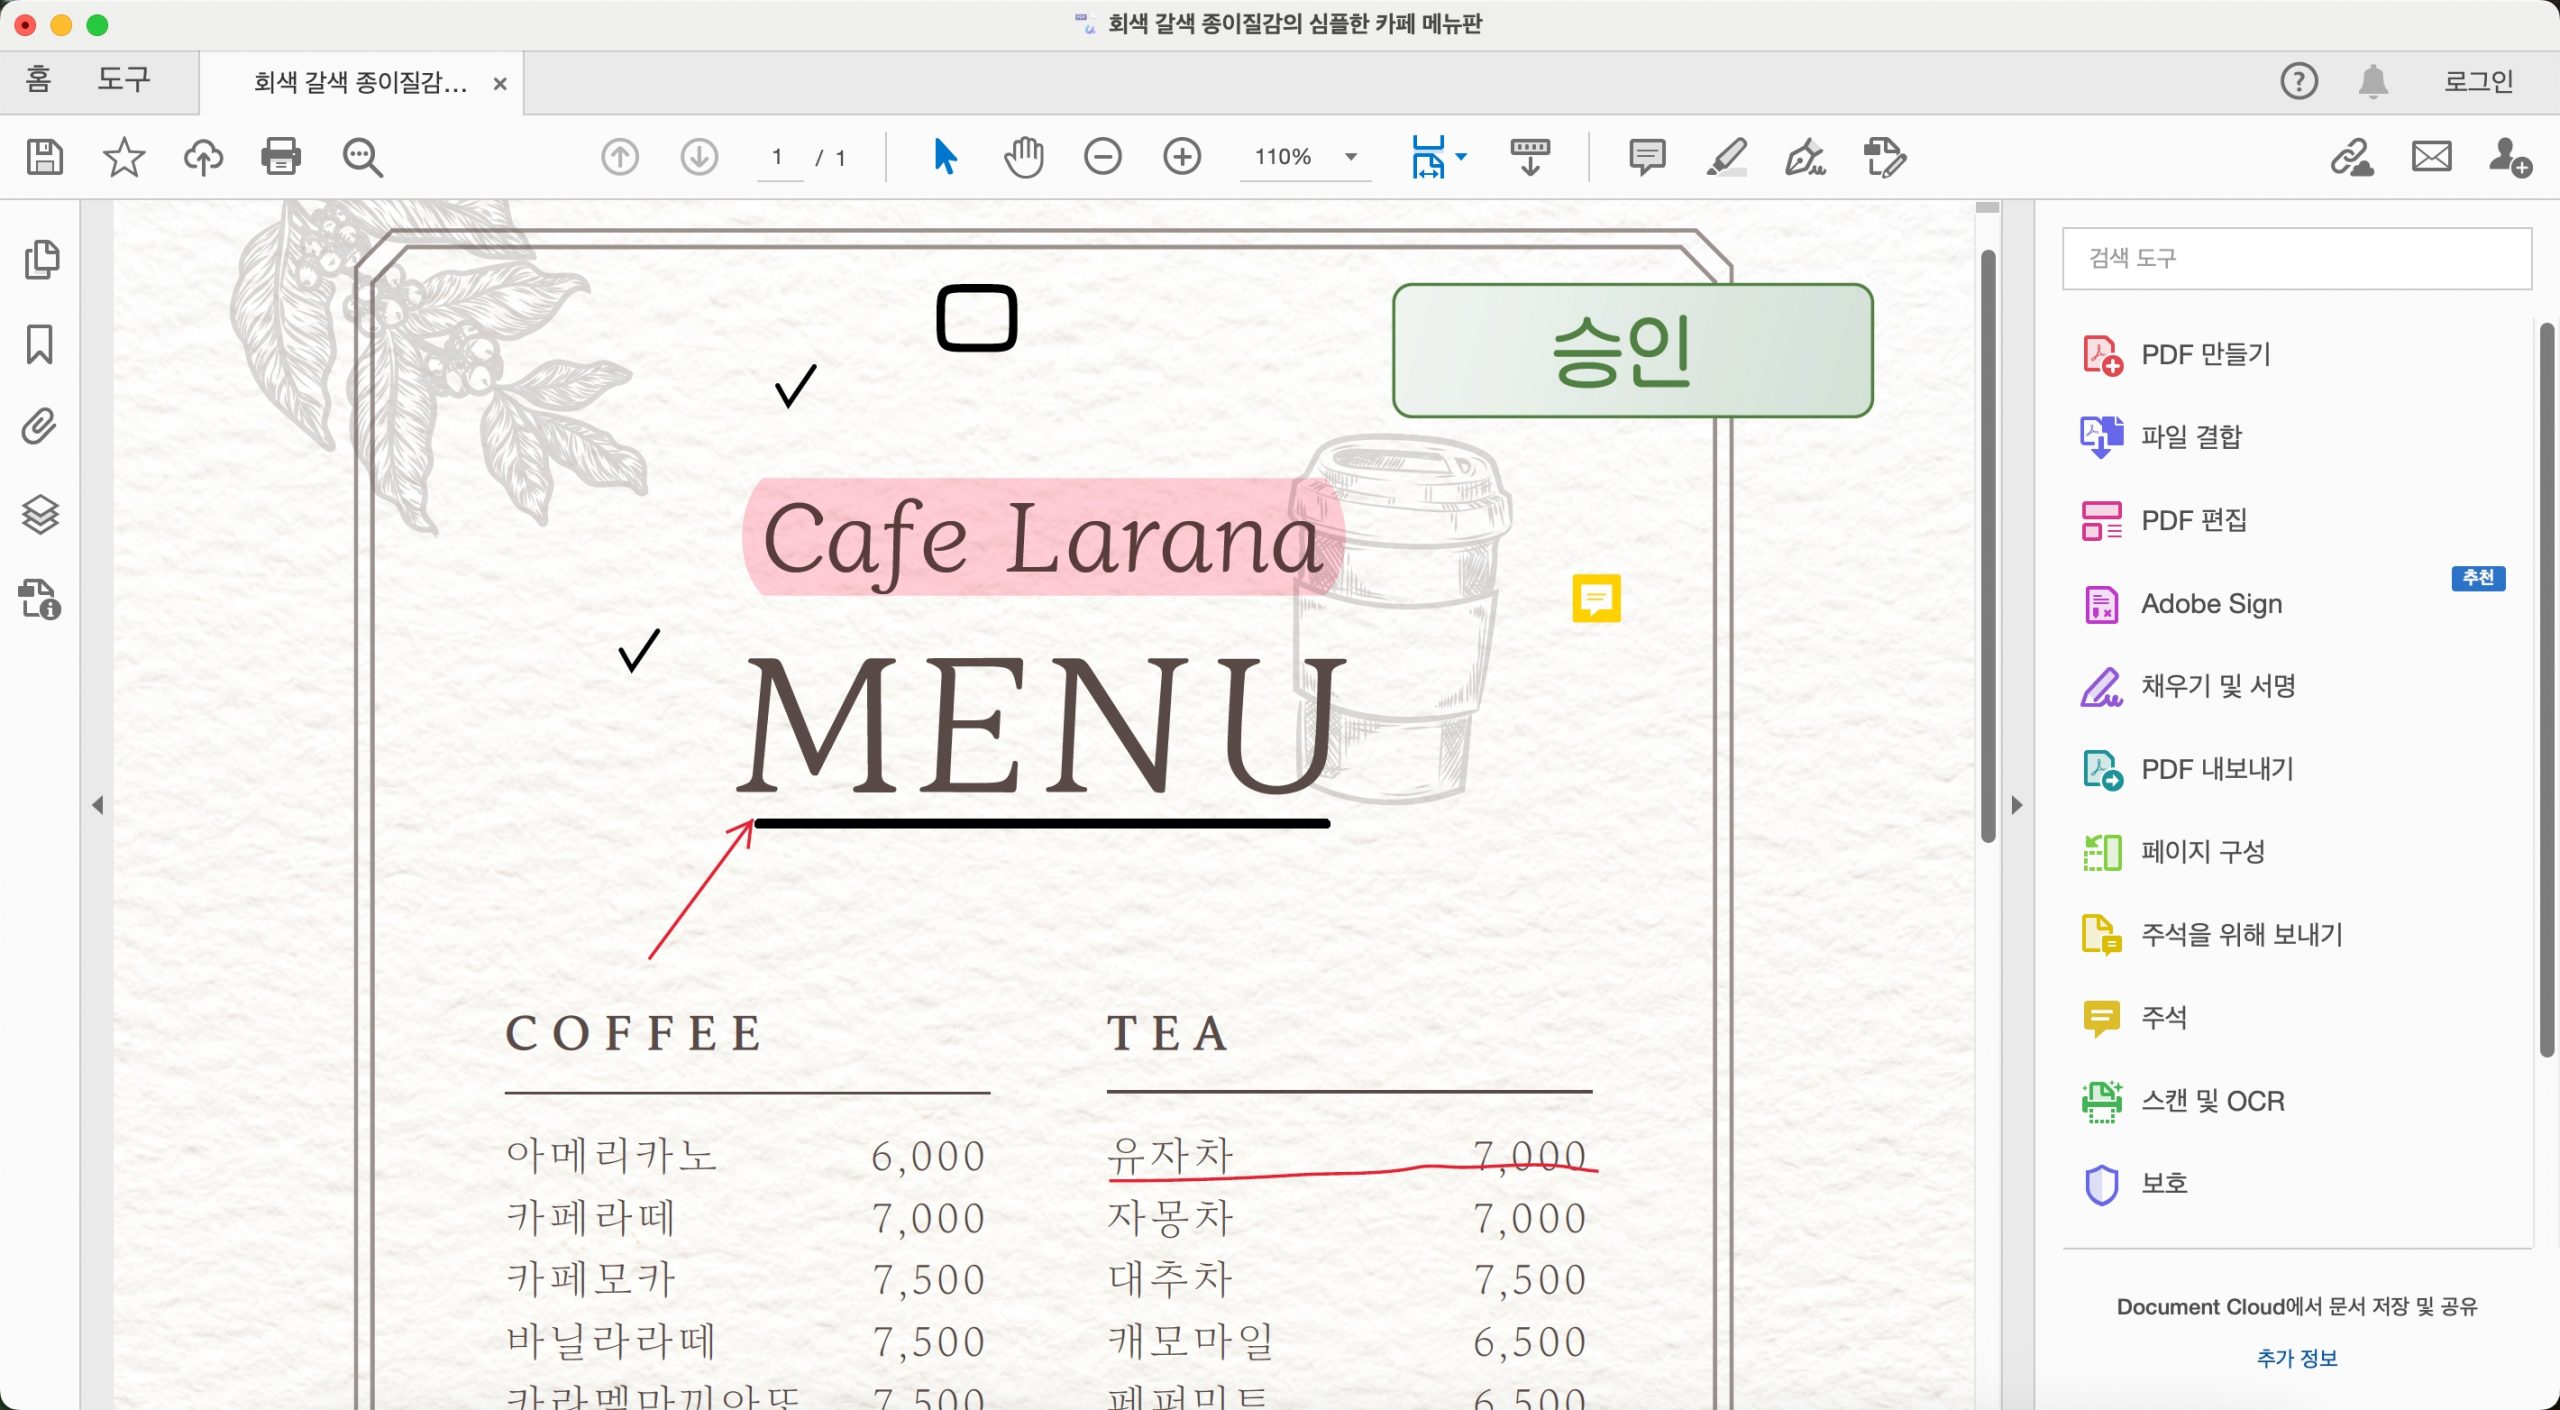
Task: Open the layers panel
Action: pos(40,514)
